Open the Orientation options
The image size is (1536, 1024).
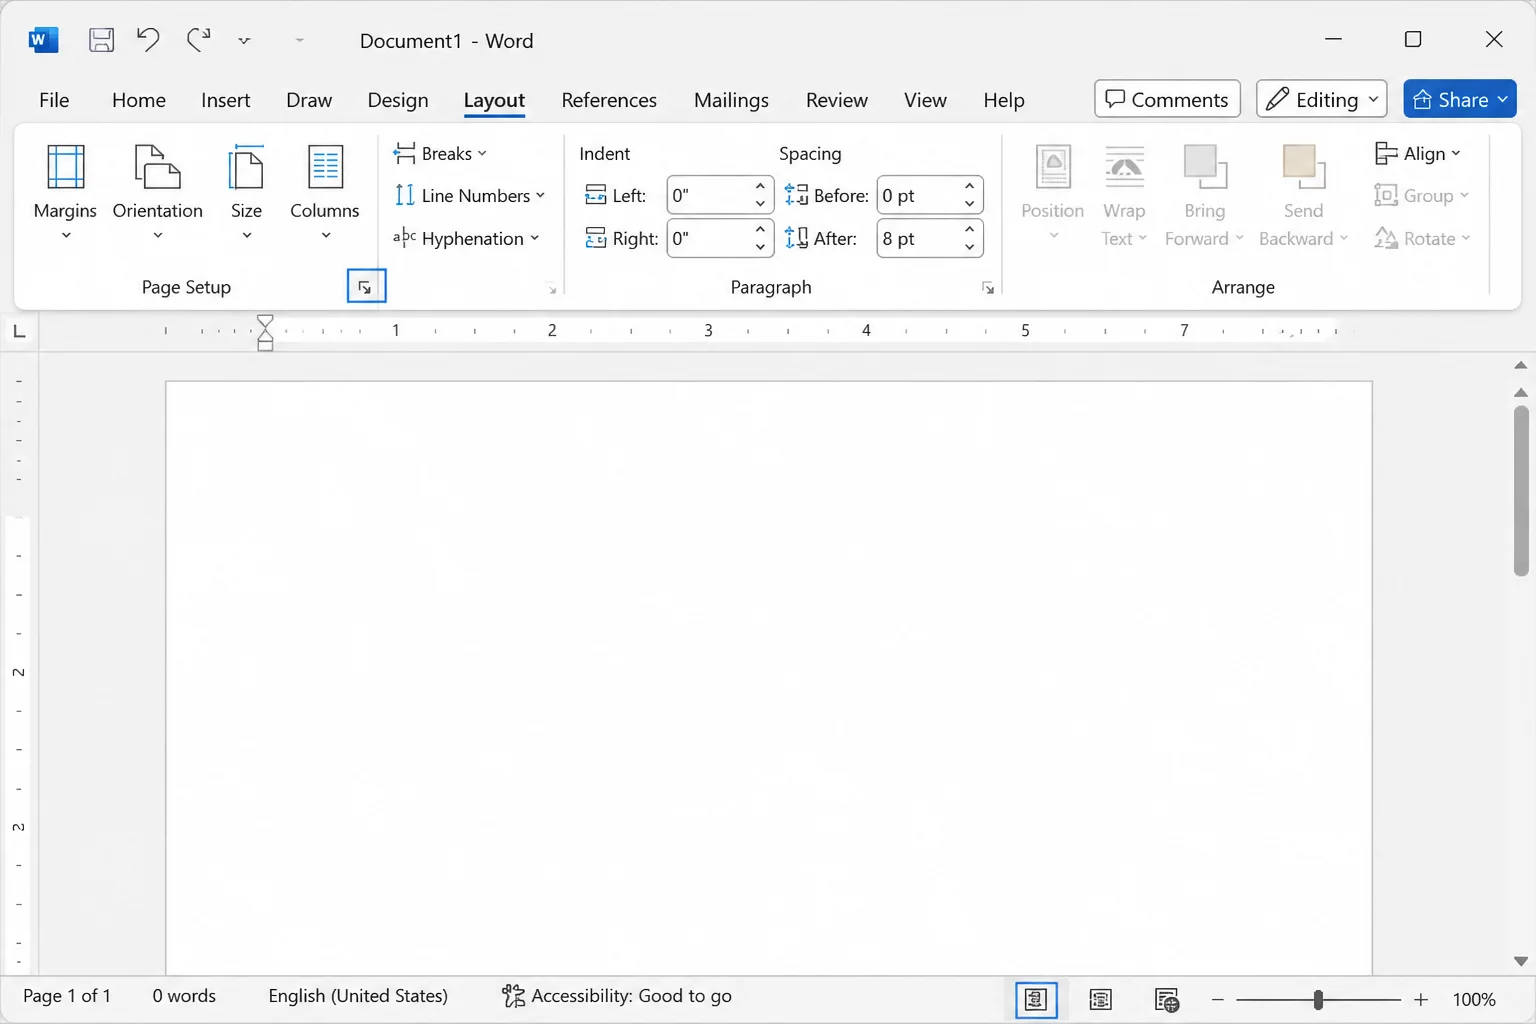(157, 193)
